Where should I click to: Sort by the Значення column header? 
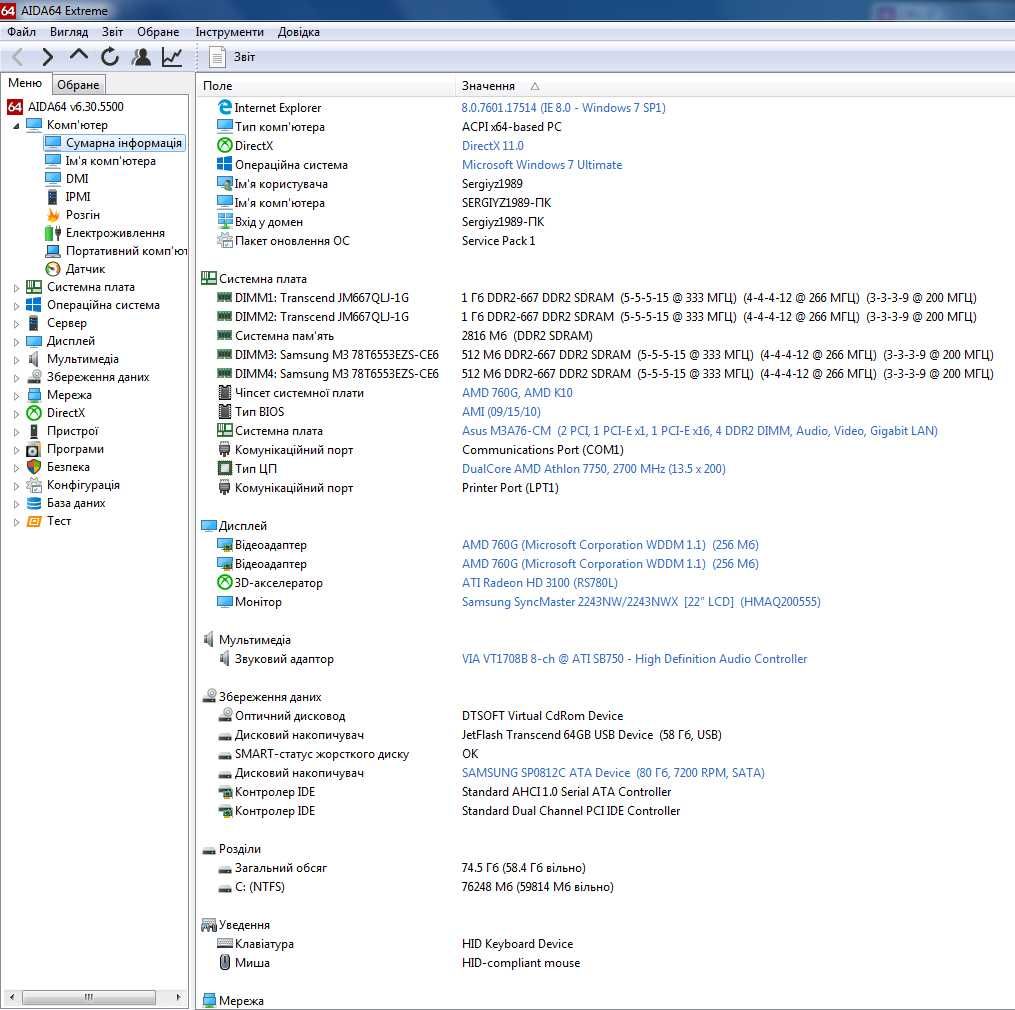(x=735, y=85)
